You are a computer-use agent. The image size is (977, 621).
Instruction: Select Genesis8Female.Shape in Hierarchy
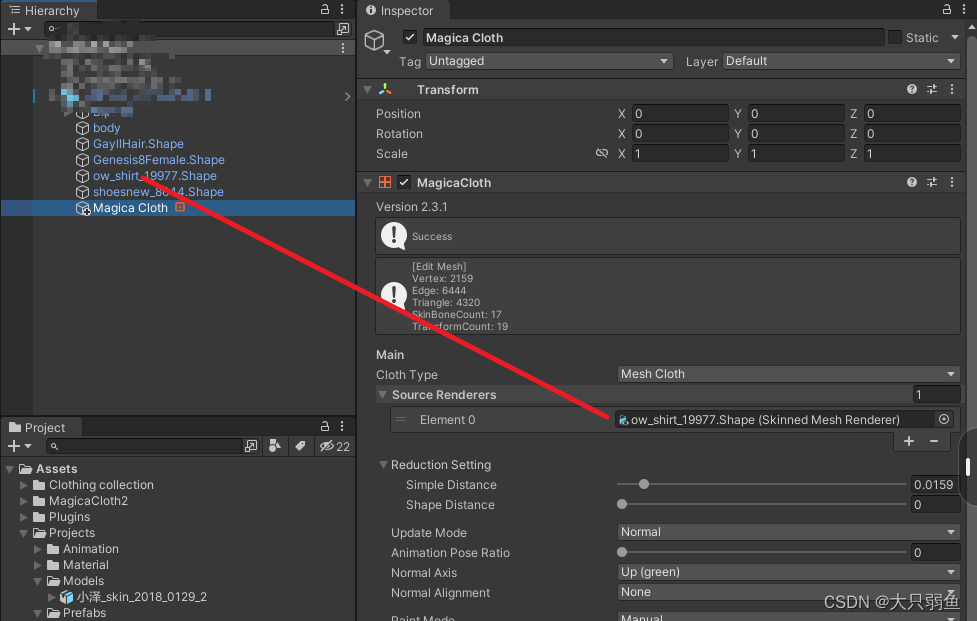tap(158, 160)
